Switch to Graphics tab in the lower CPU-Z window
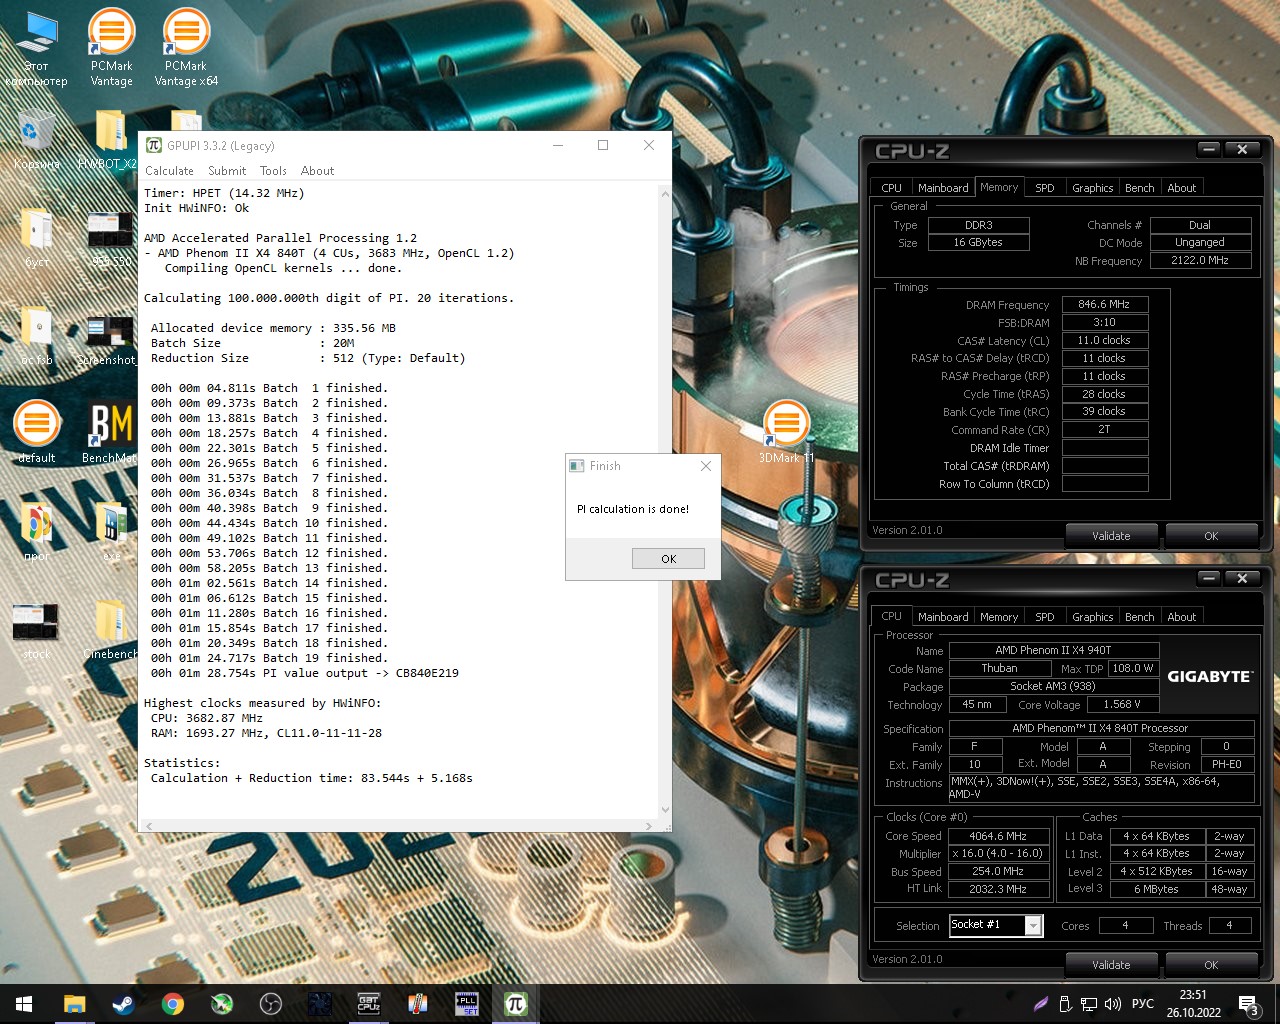This screenshot has height=1024, width=1280. (1092, 617)
